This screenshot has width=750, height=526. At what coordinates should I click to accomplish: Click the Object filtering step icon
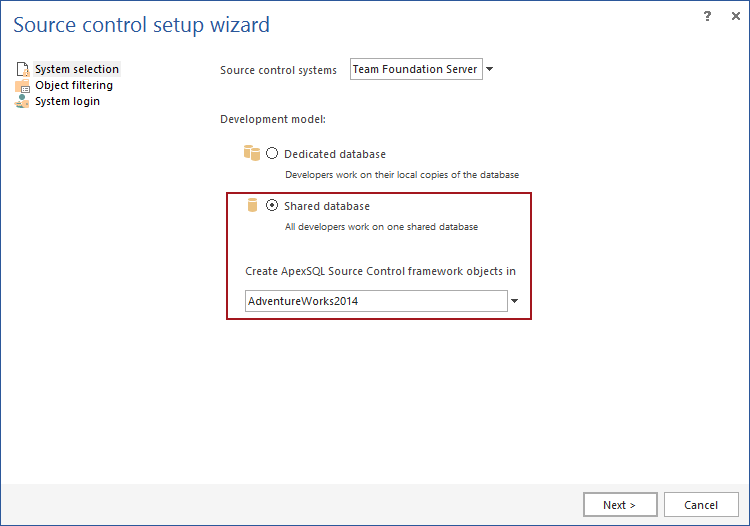(22, 85)
